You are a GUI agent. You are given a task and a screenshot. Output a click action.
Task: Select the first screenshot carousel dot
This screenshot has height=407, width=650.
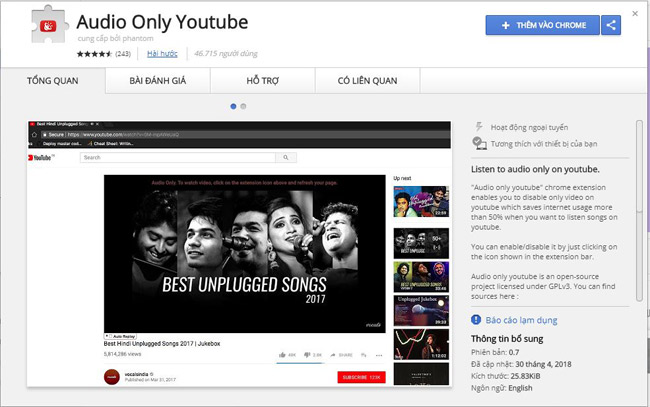[x=233, y=107]
